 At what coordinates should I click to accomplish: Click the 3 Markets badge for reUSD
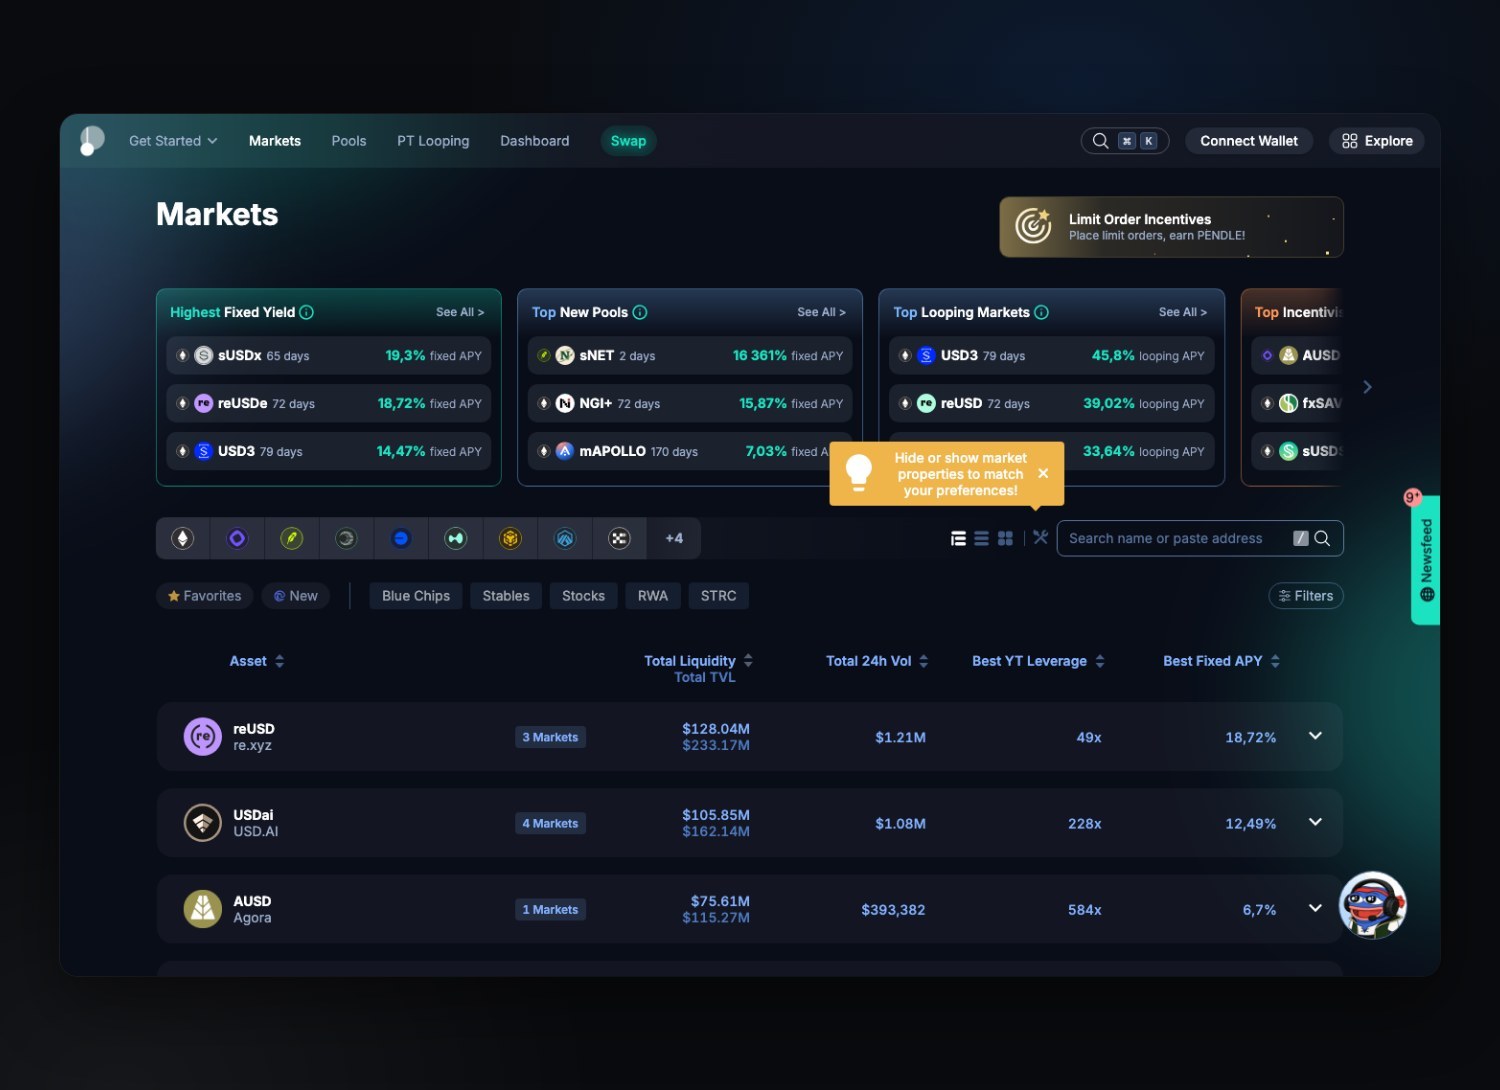[551, 737]
